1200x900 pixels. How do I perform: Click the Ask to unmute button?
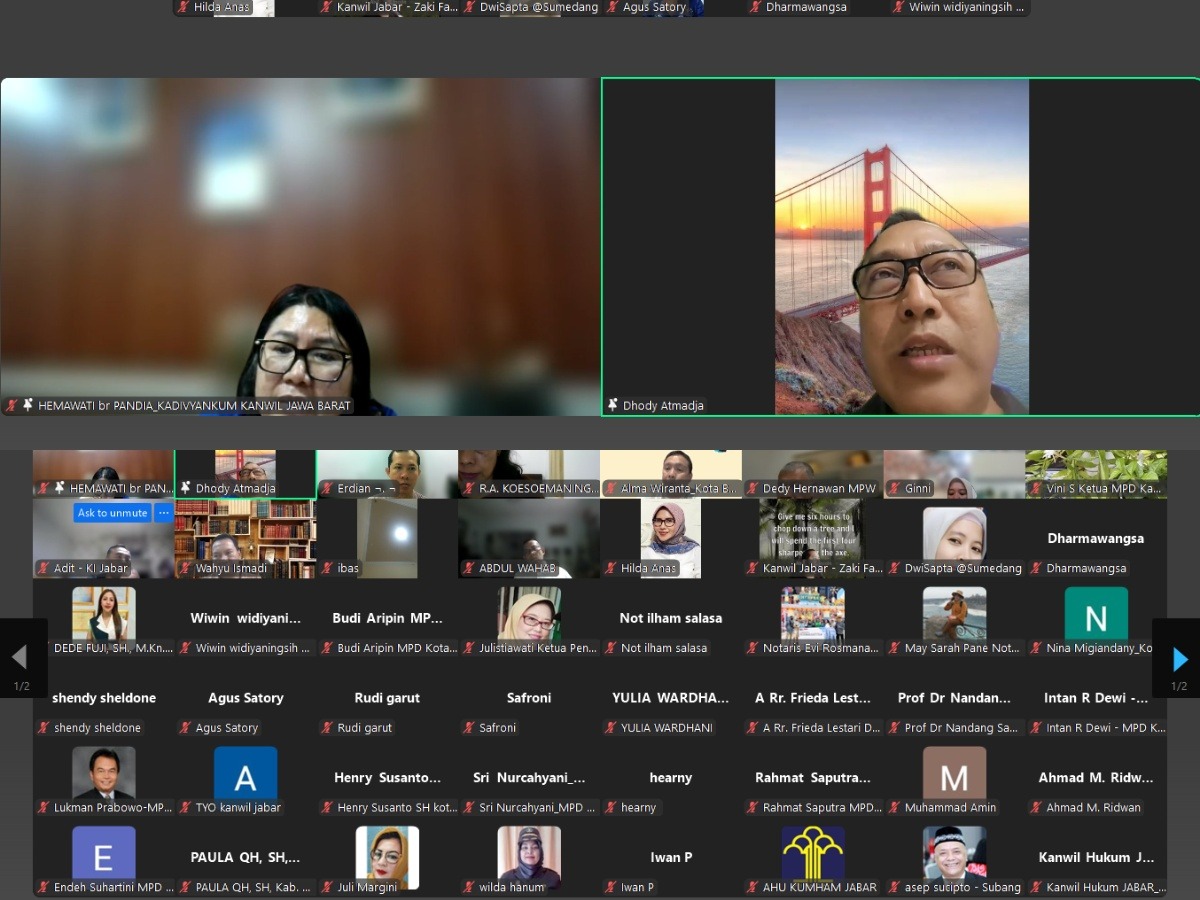coord(112,513)
